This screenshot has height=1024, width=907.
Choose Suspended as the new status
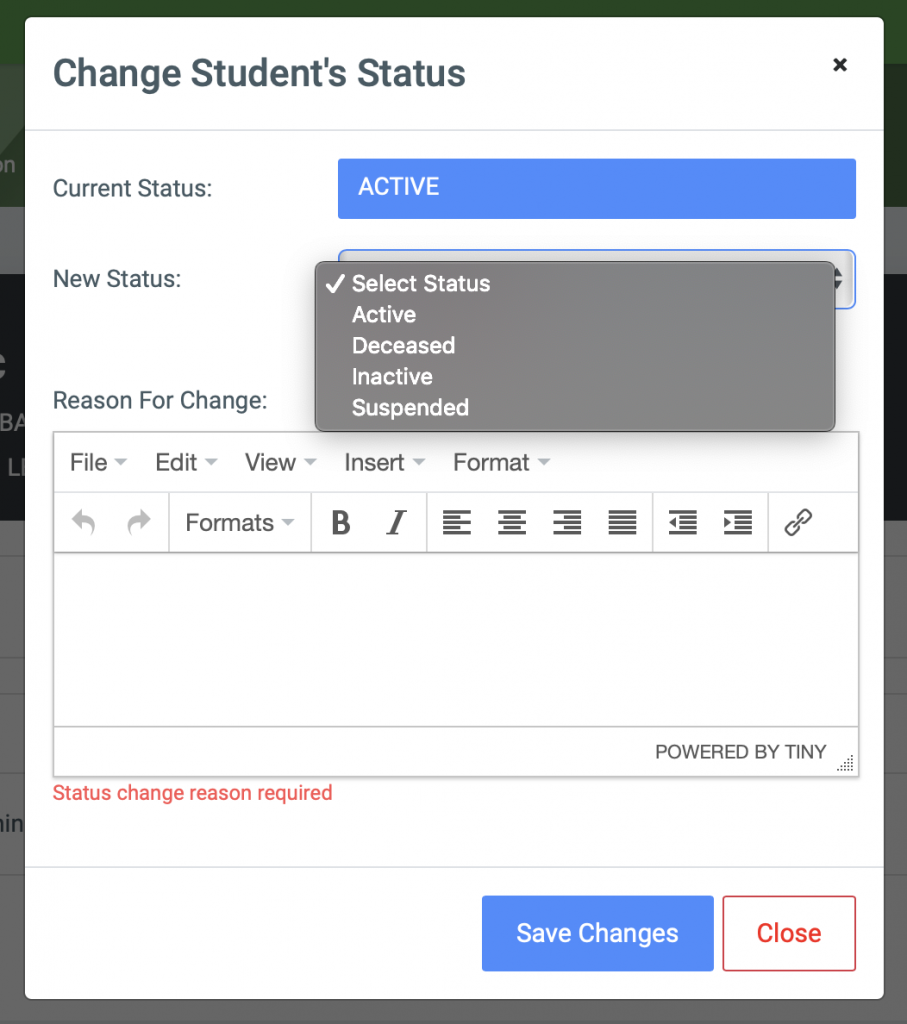click(x=410, y=407)
